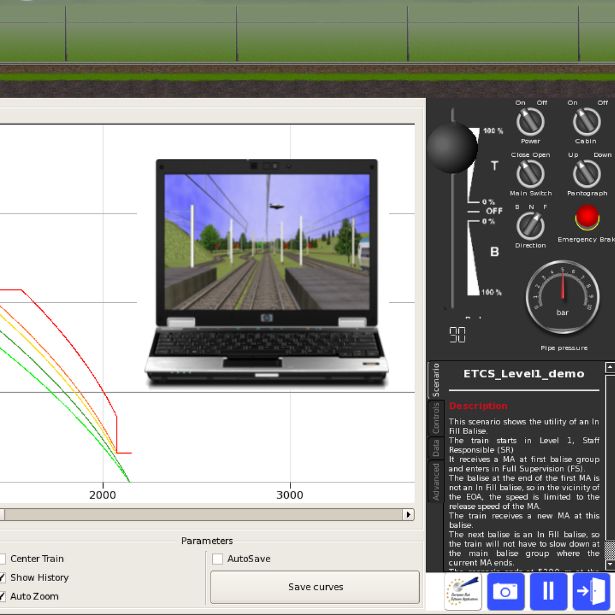
Task: Enable the Center Train checkbox
Action: (x=2, y=559)
